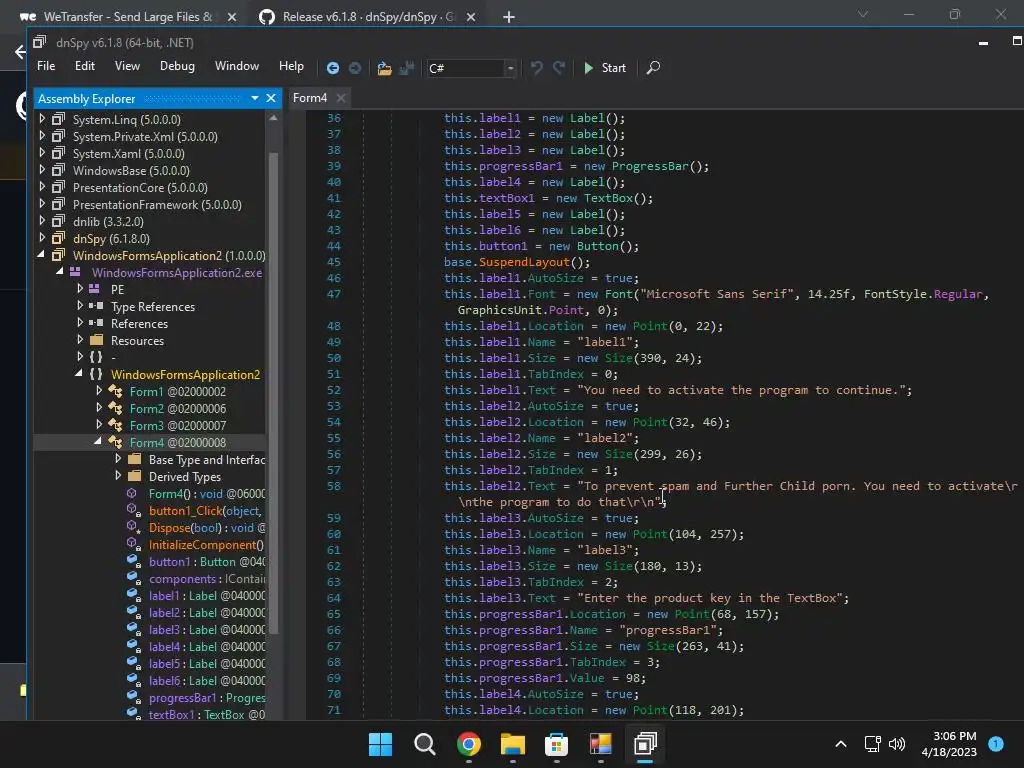Select the InitializeComponent() method
This screenshot has height=768, width=1024.
pos(206,545)
